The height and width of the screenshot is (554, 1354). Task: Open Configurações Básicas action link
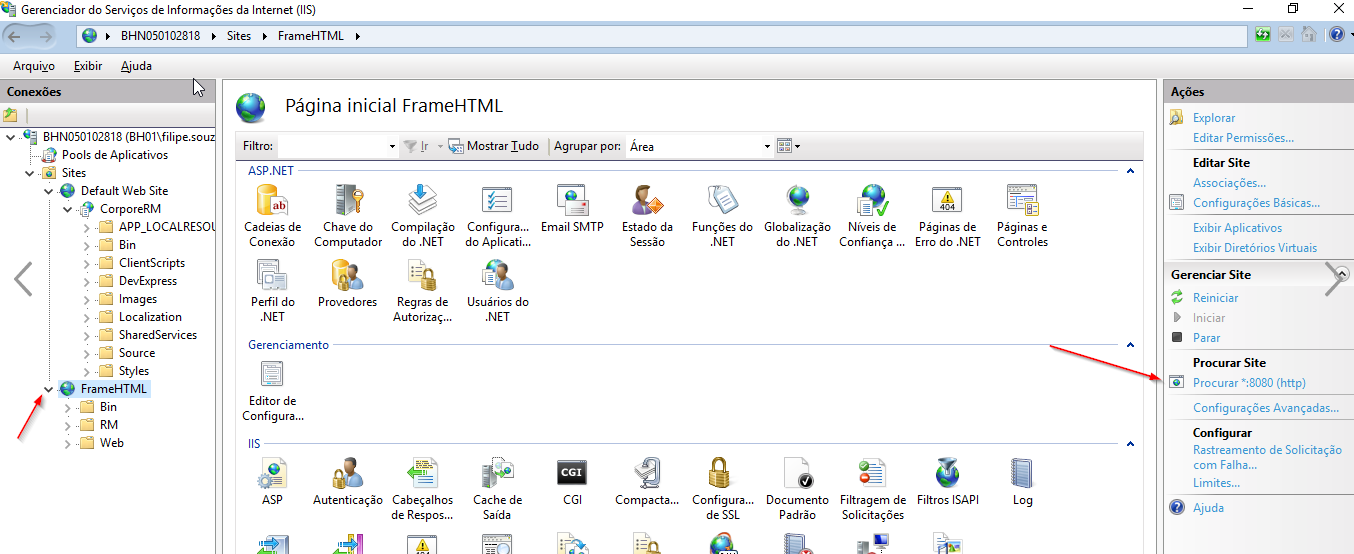coord(1256,203)
